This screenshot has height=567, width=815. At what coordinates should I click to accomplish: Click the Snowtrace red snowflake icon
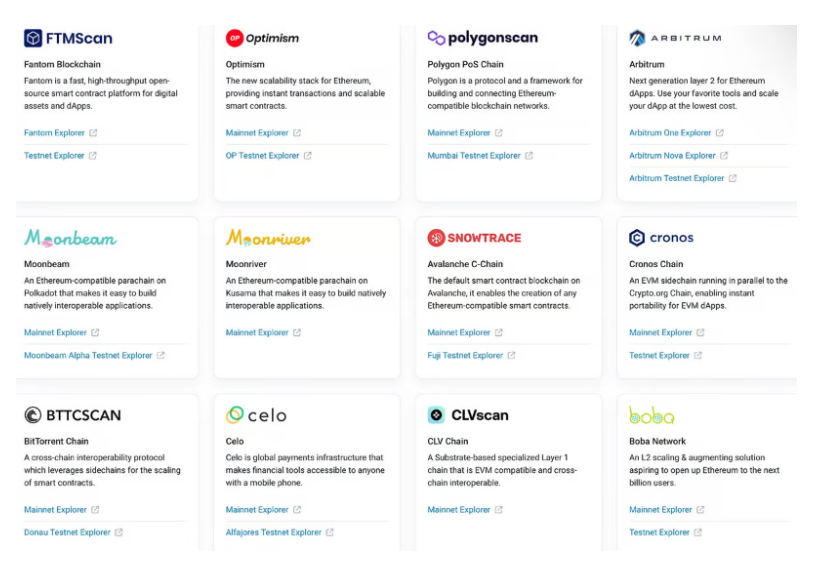(436, 238)
